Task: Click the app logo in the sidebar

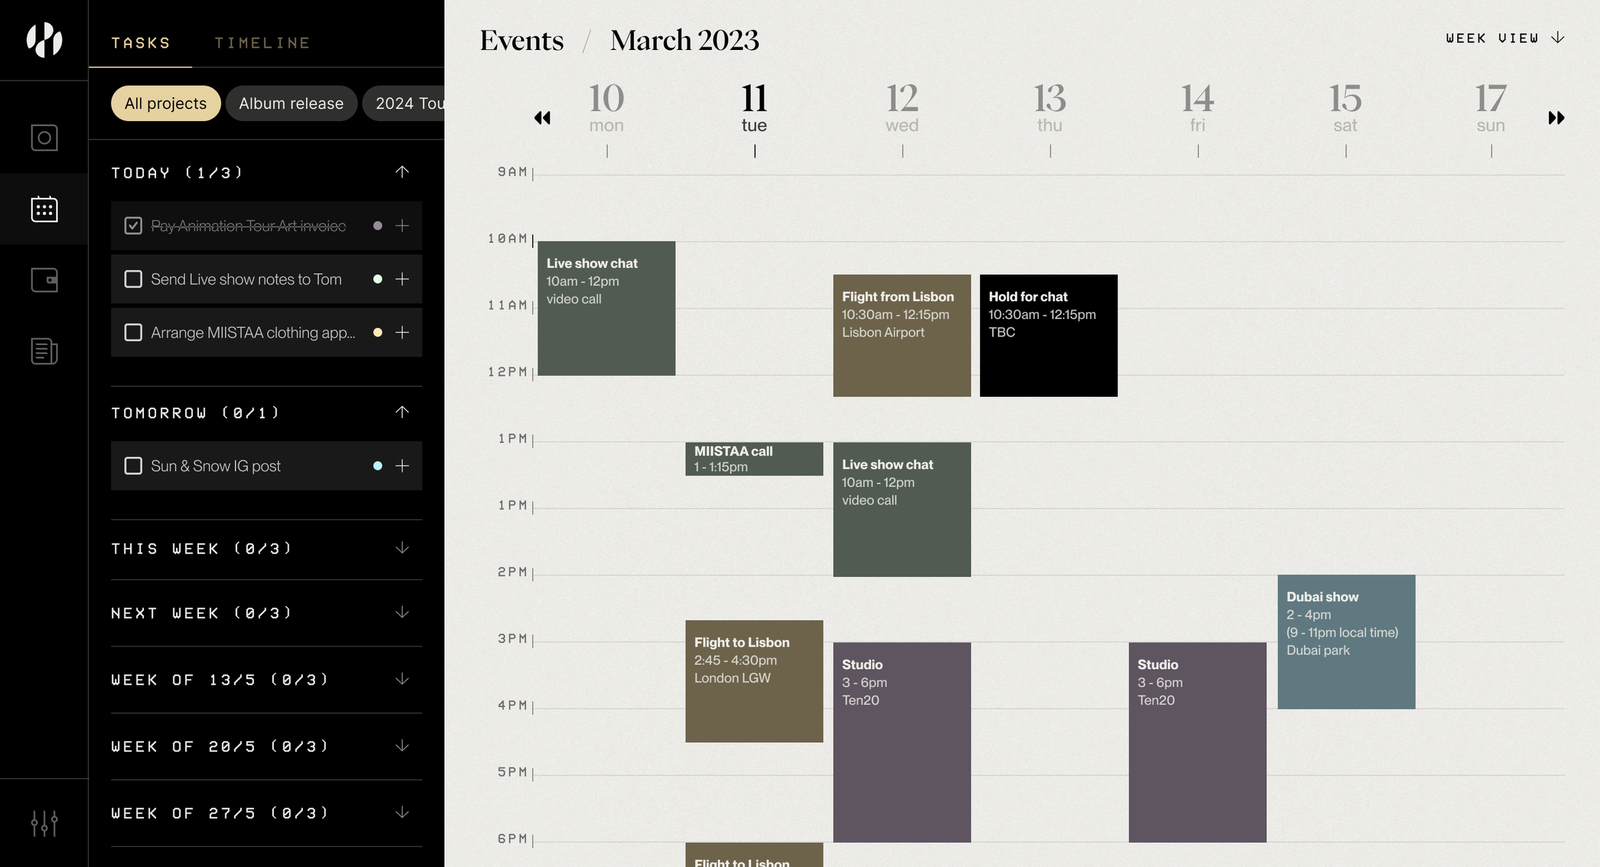Action: coord(44,40)
